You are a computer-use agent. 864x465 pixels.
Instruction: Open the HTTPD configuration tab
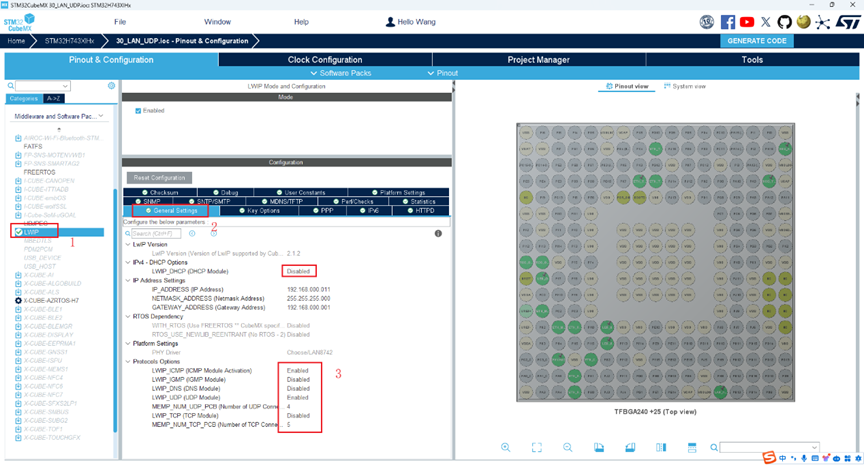coord(420,210)
